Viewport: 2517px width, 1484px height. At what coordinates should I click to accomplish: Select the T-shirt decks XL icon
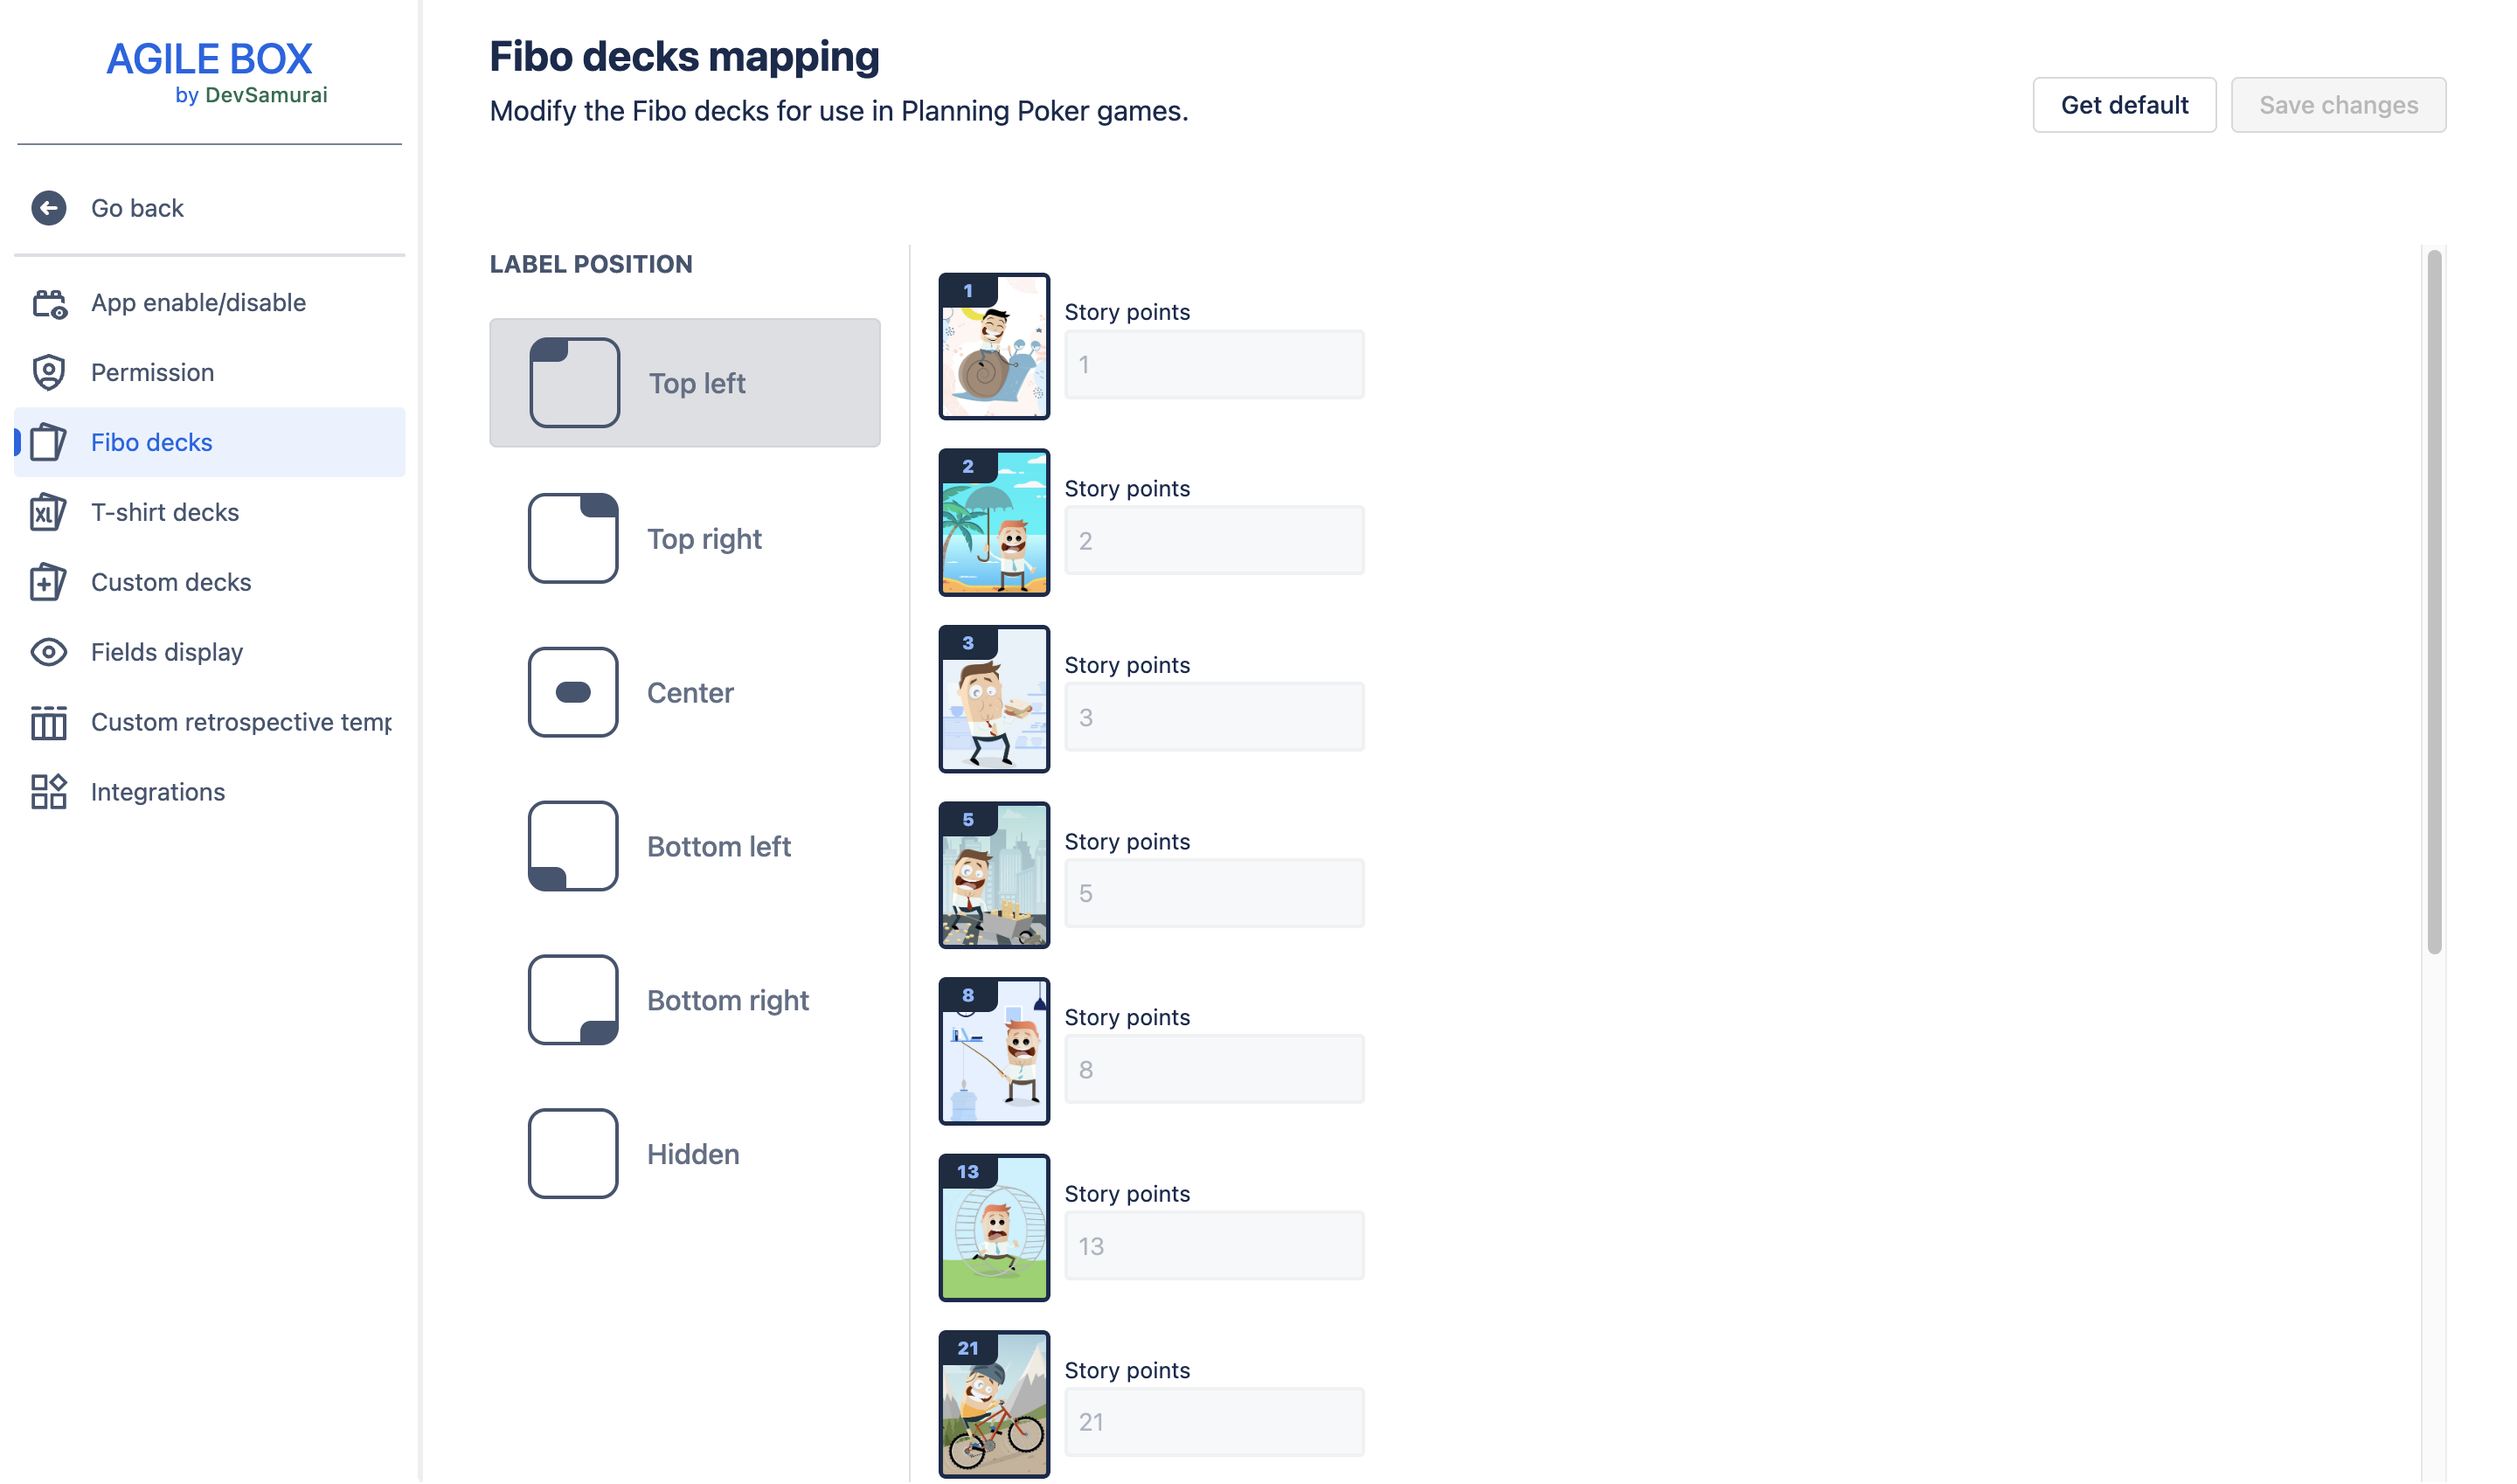click(48, 513)
